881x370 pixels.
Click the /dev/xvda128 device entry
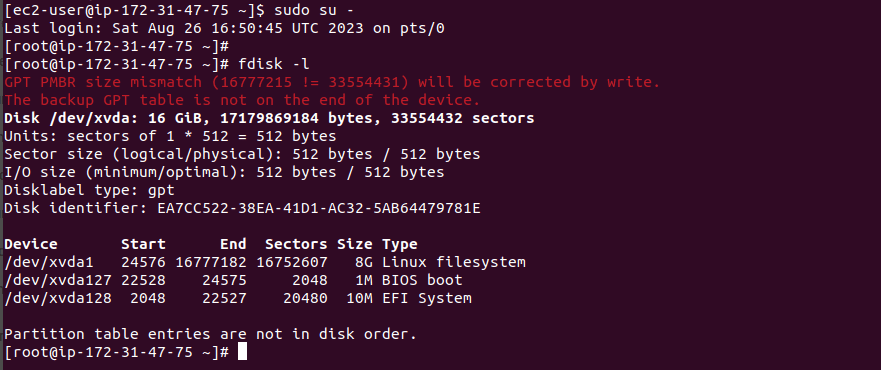(58, 298)
